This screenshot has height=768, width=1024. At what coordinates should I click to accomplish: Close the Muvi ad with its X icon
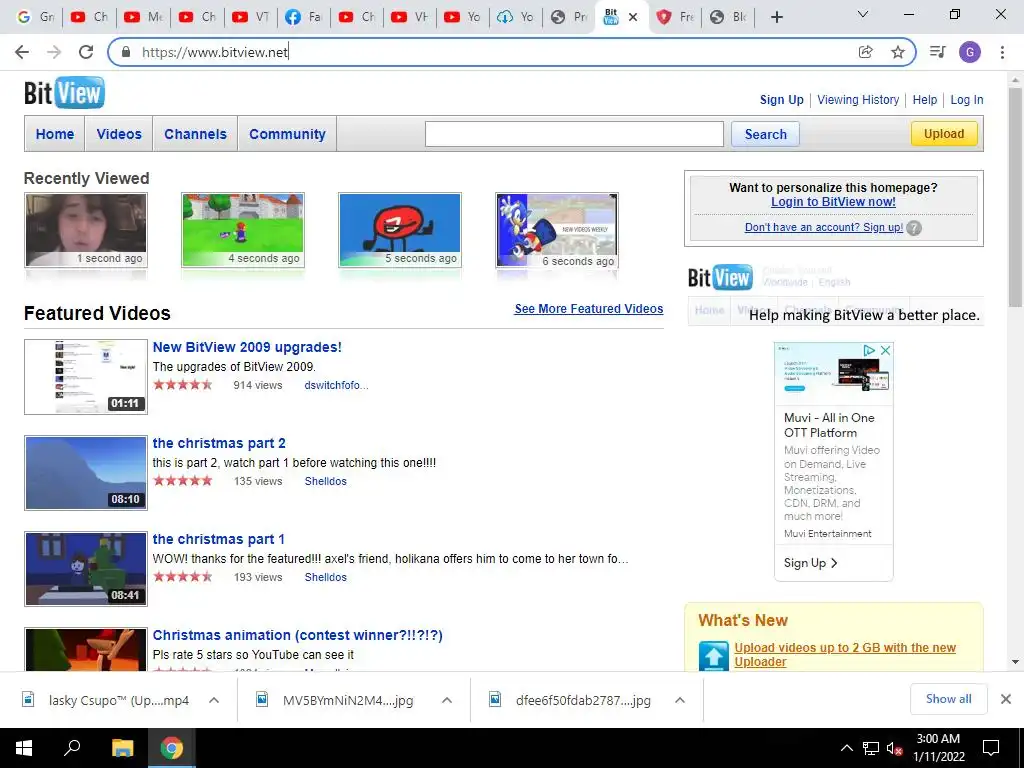(x=885, y=351)
